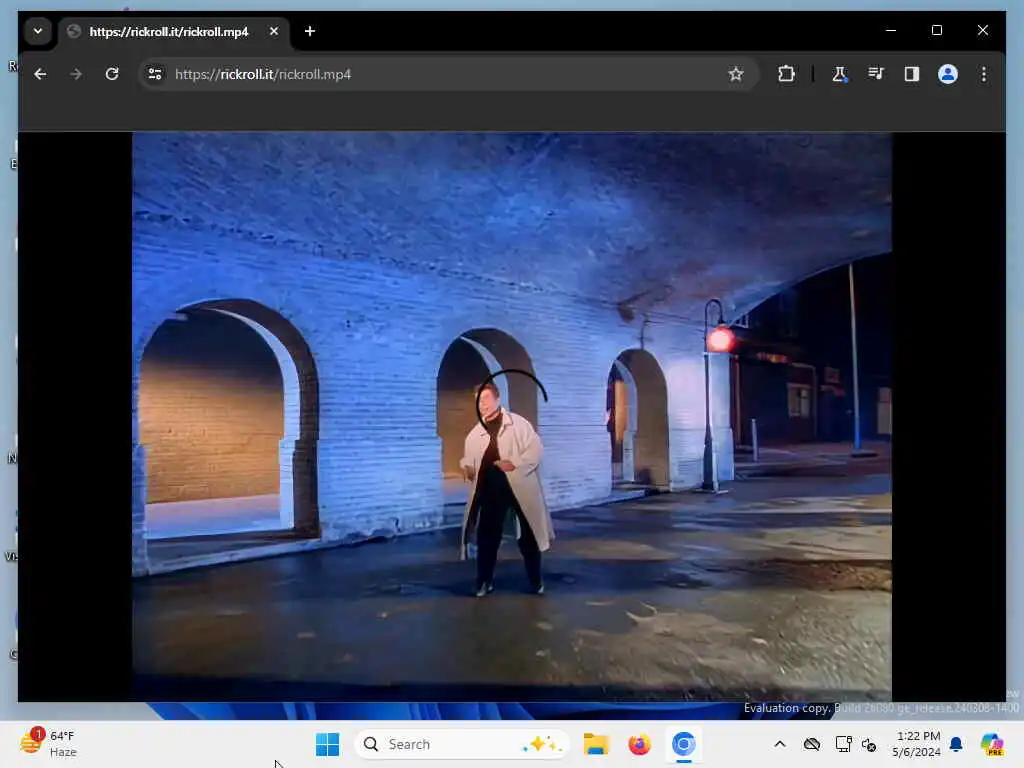The height and width of the screenshot is (768, 1024).
Task: Bookmark this page with the star icon
Action: coord(736,74)
